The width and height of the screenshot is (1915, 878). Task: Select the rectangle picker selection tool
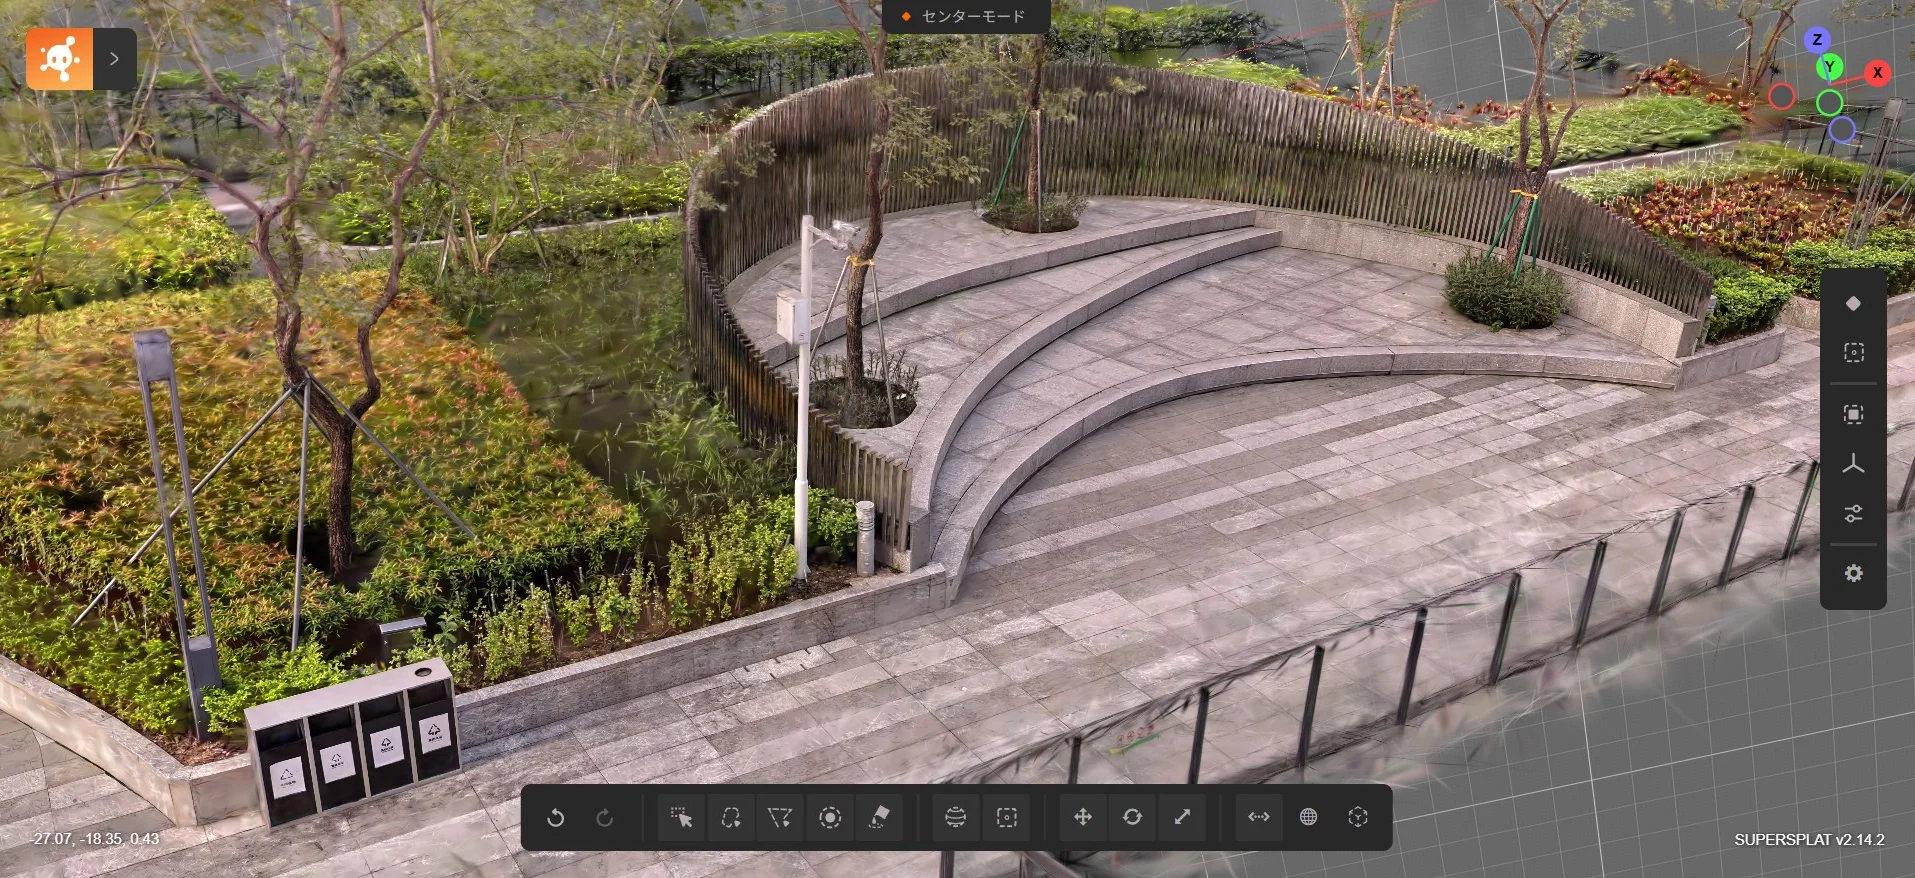[x=681, y=818]
